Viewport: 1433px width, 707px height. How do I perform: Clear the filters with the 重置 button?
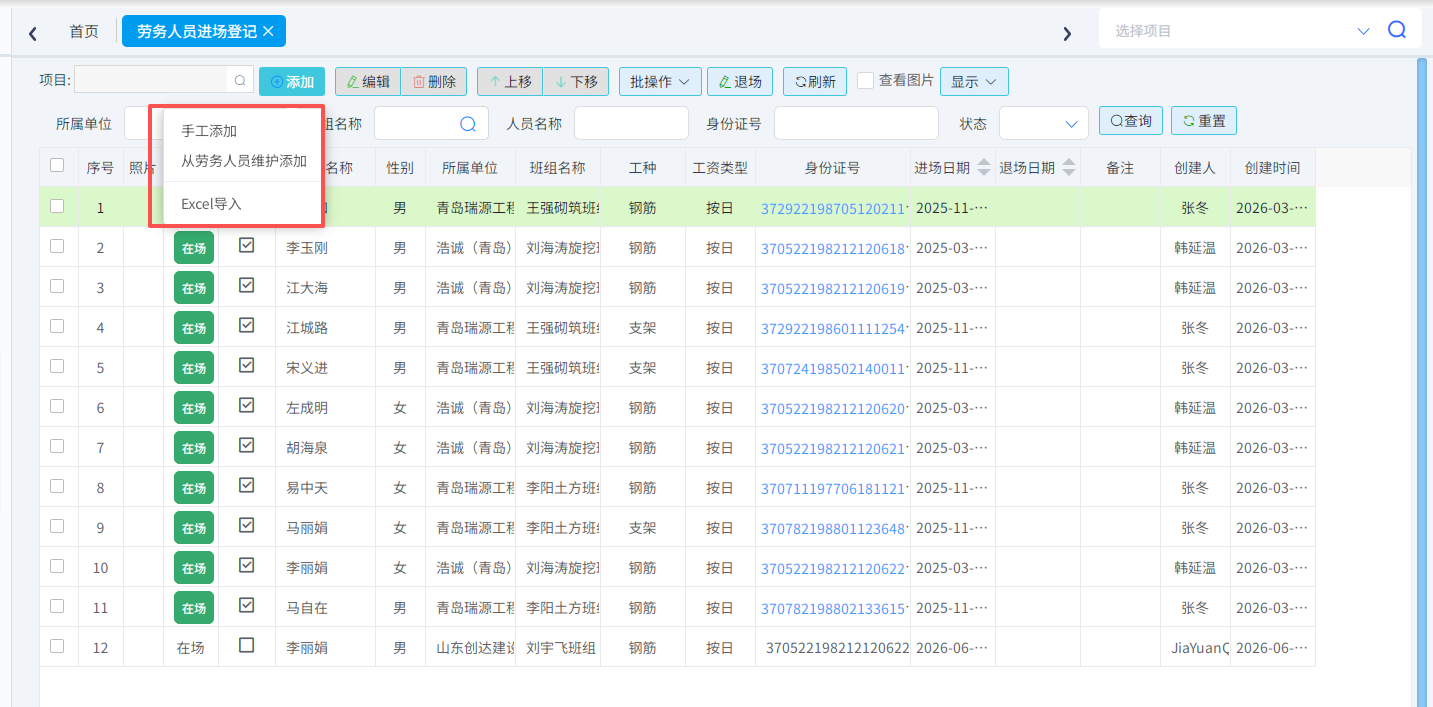pos(1204,121)
